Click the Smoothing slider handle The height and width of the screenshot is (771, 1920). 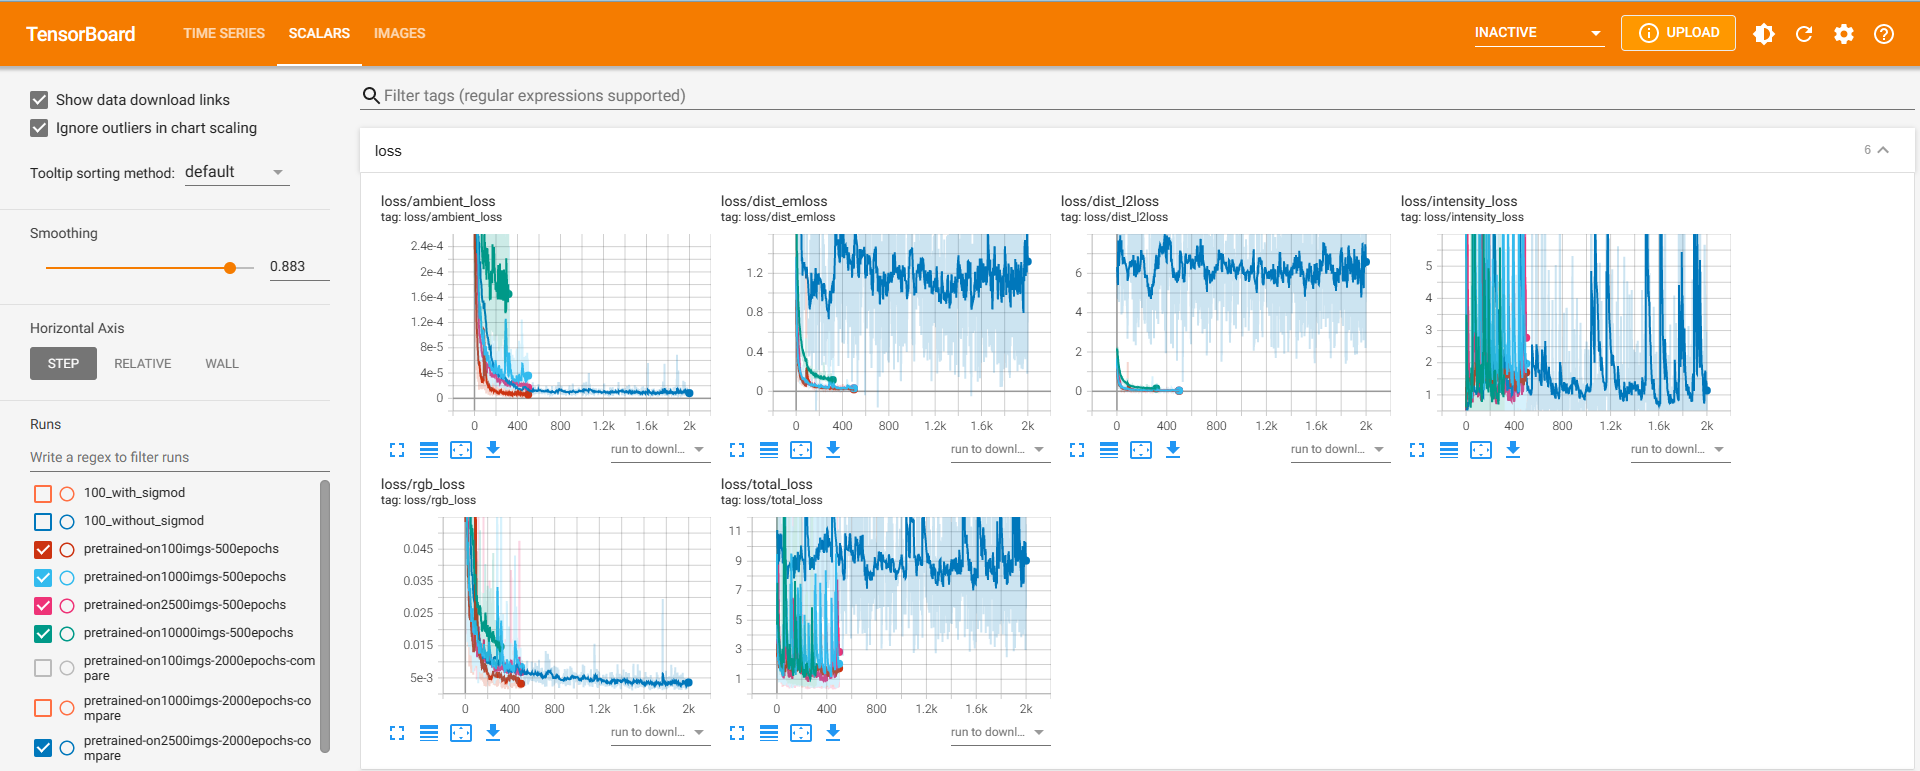click(x=230, y=268)
